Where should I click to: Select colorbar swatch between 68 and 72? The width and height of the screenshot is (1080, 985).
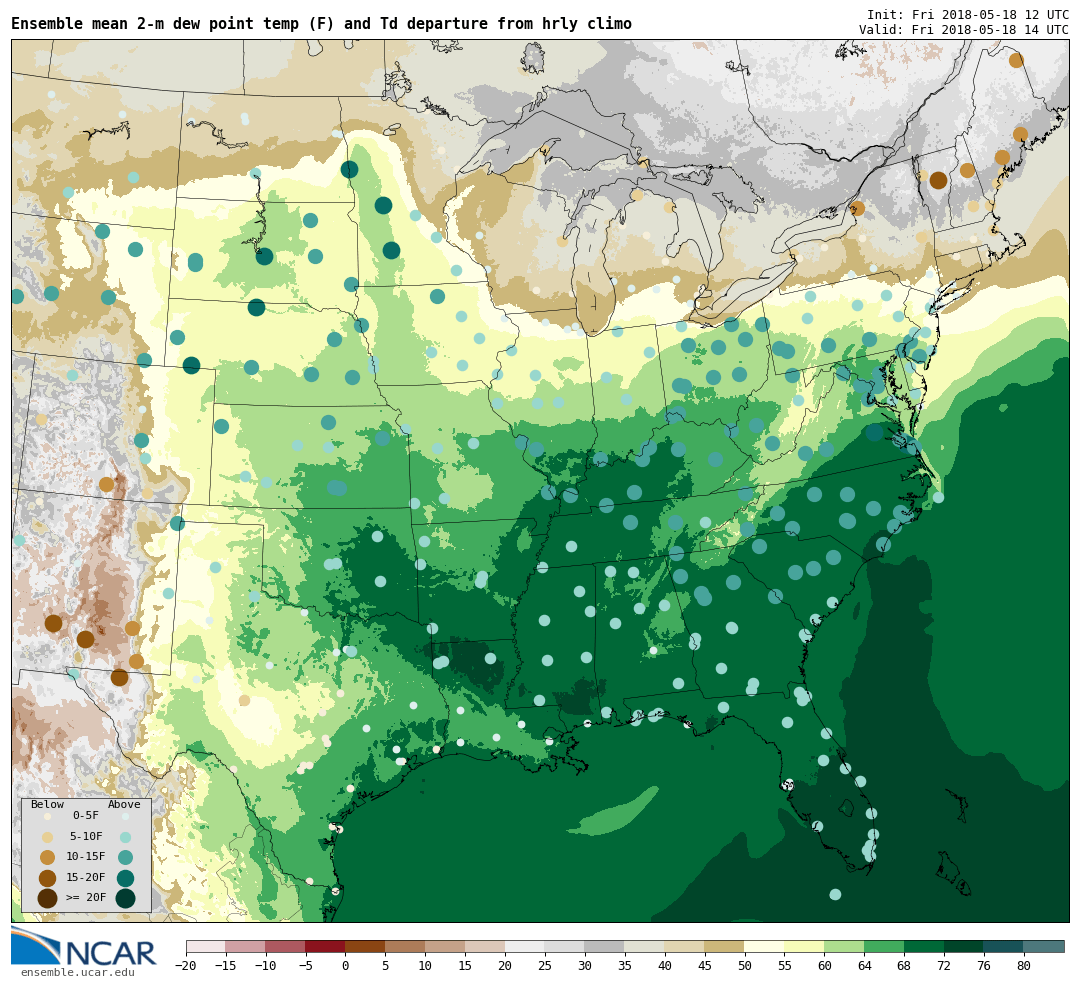point(925,947)
